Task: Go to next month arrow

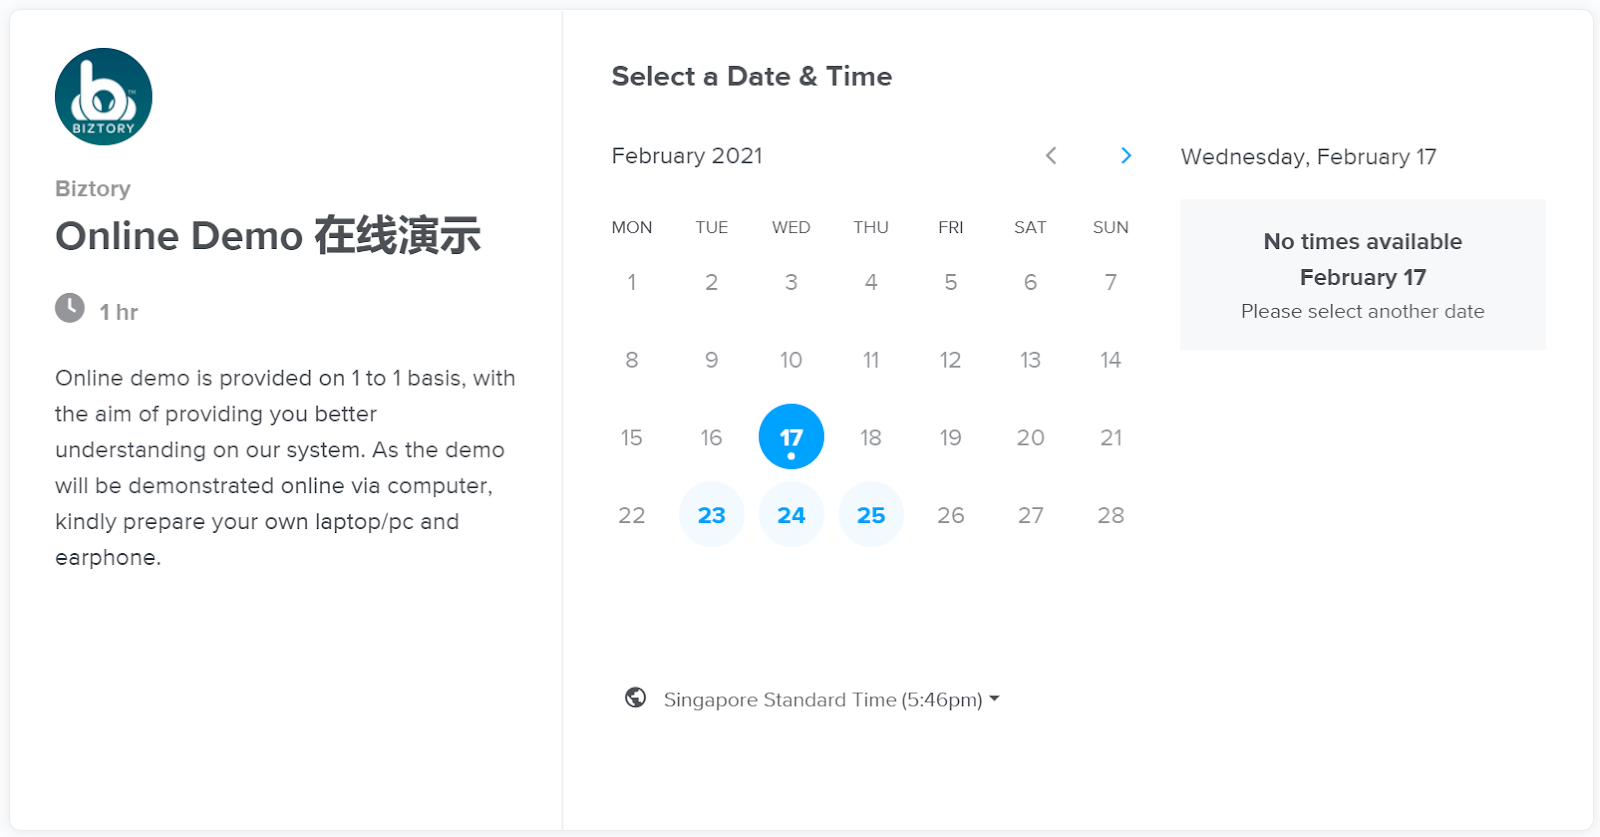Action: 1126,155
